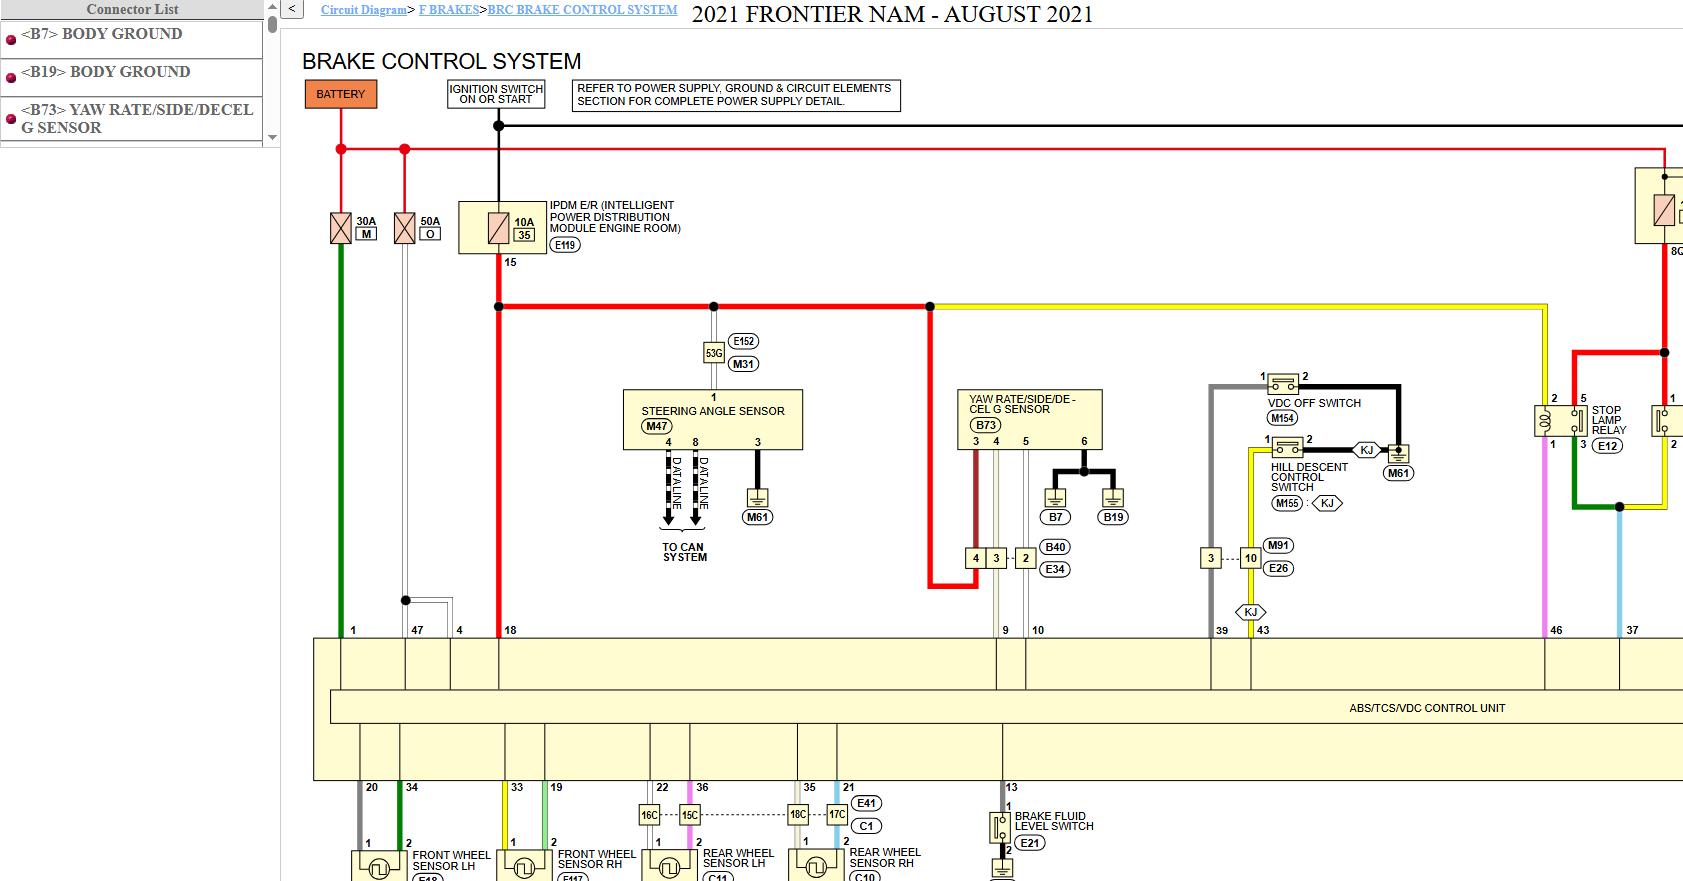Select the E21 connector label
1683x881 pixels.
pyautogui.click(x=1029, y=843)
